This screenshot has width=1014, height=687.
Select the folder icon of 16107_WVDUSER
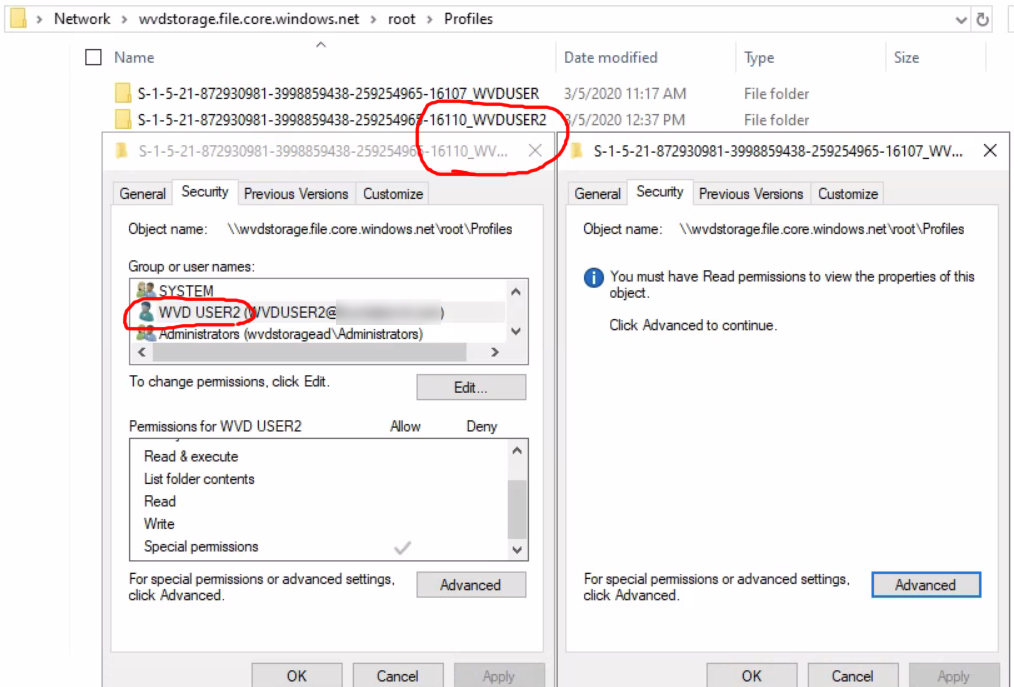click(x=123, y=93)
